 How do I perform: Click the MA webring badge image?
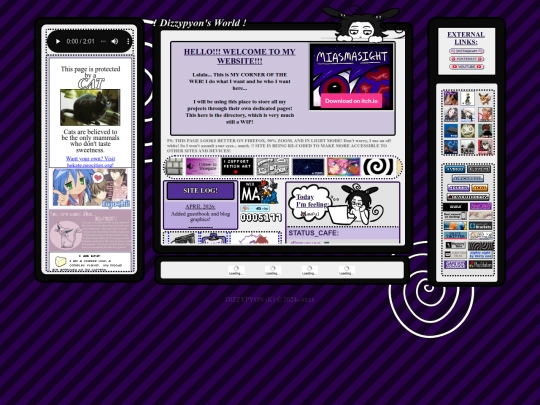(x=259, y=192)
